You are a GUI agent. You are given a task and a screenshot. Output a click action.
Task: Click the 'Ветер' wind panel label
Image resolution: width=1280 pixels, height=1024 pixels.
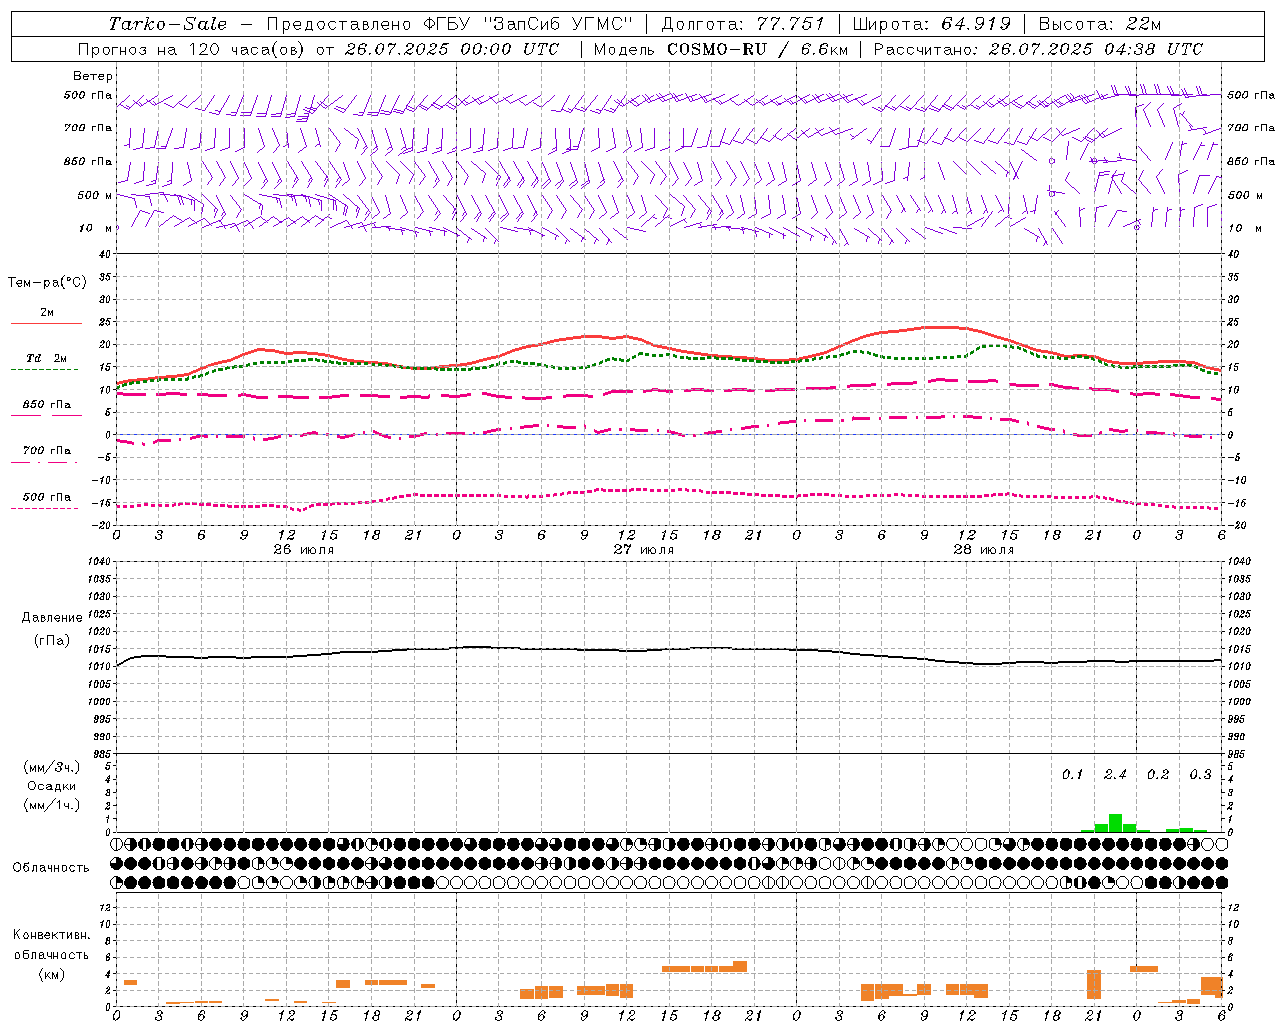(x=93, y=76)
